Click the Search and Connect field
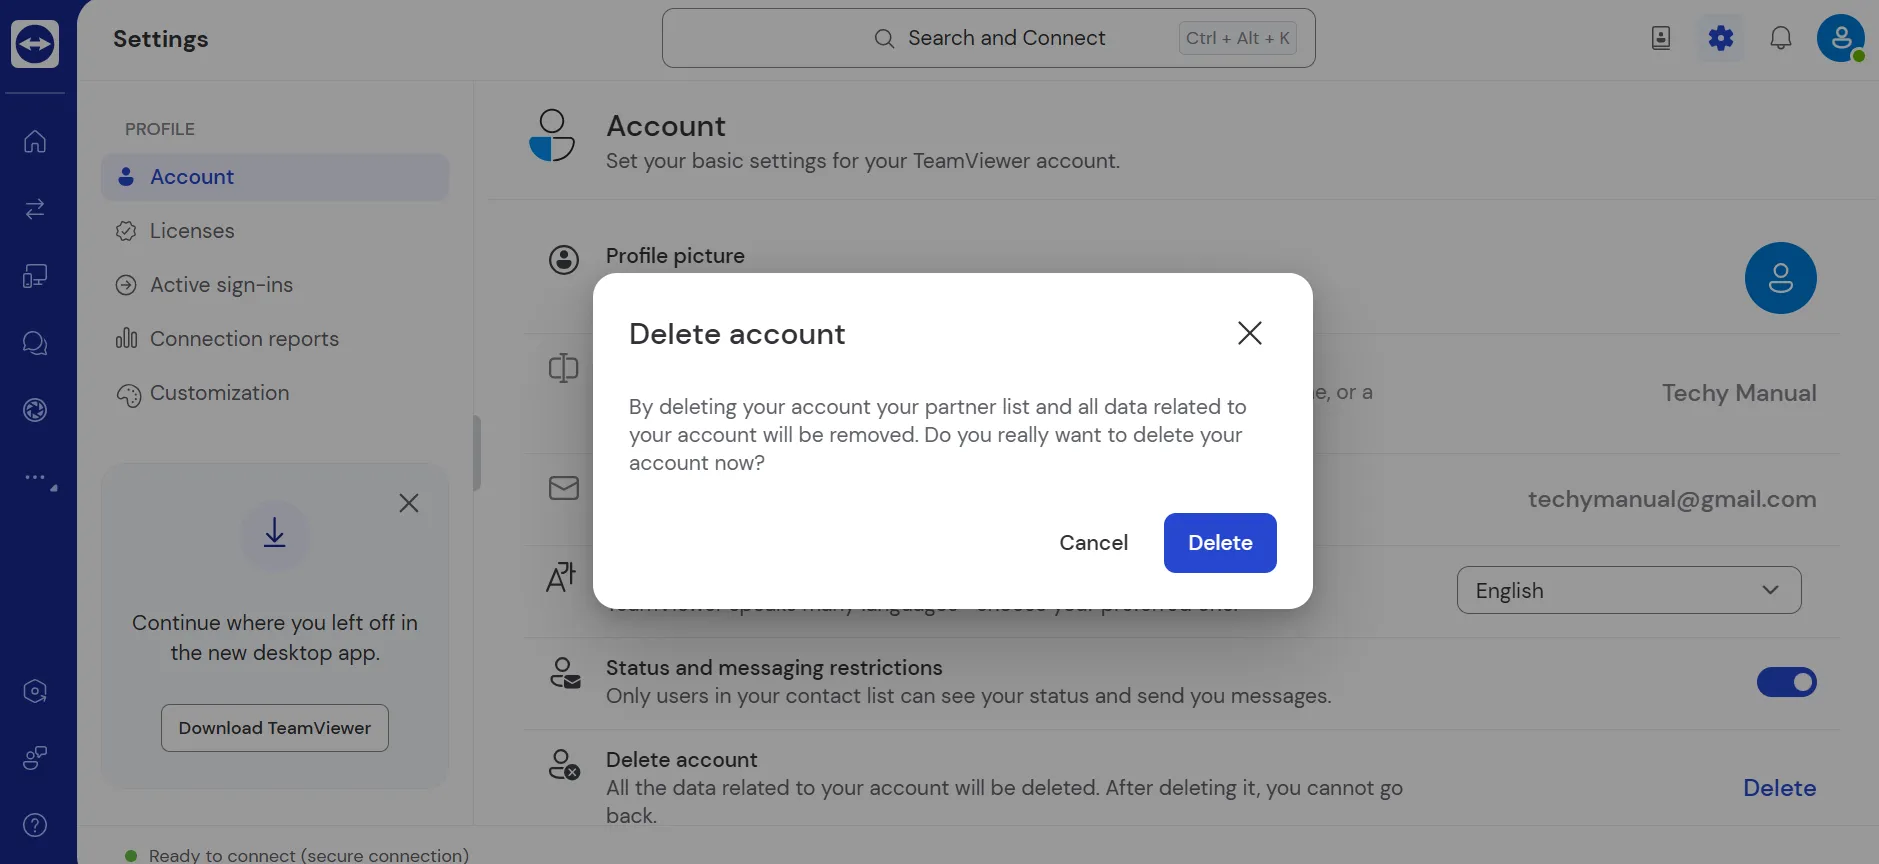 click(x=988, y=38)
